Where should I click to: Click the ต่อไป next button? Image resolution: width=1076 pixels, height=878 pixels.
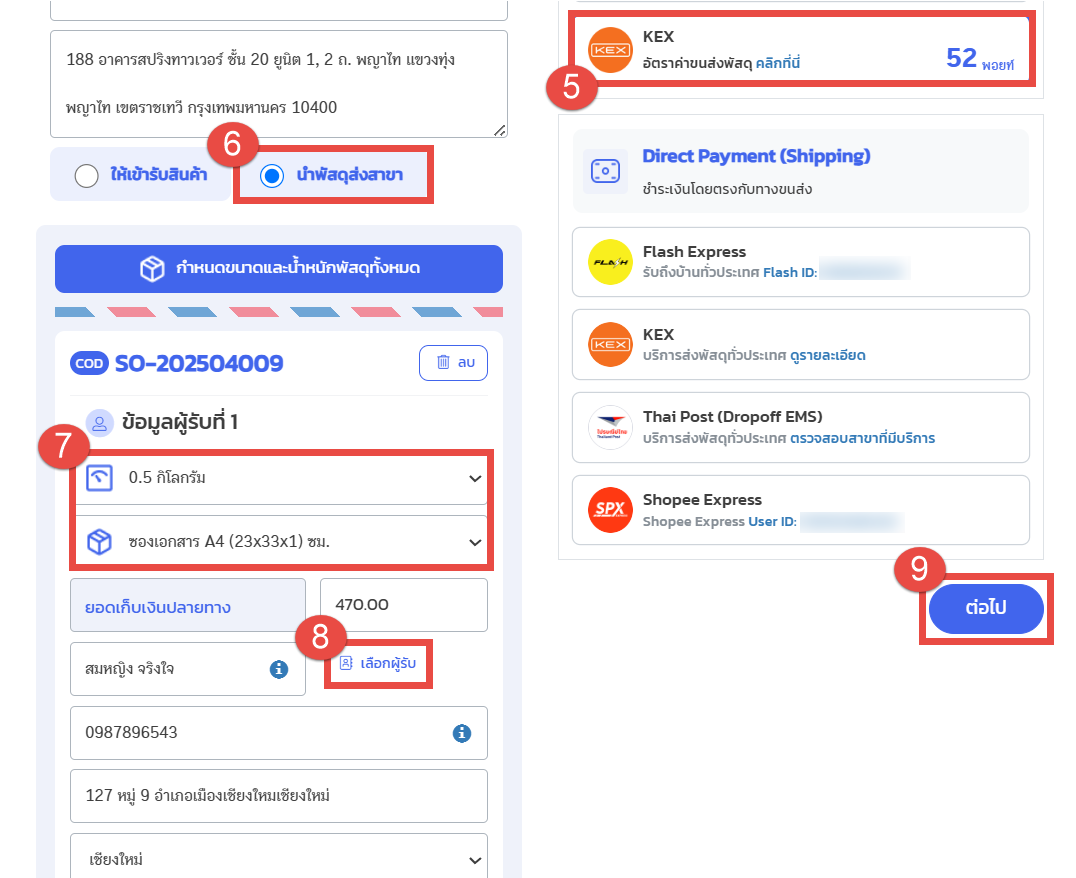pyautogui.click(x=986, y=609)
